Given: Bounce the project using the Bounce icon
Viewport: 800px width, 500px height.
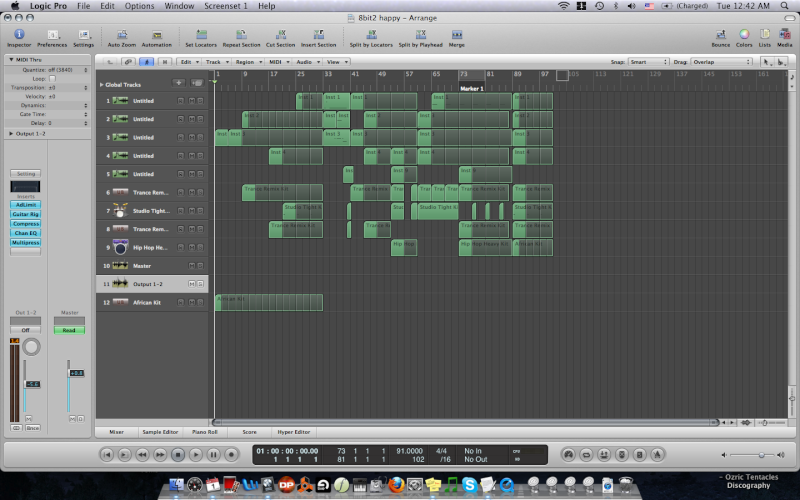Looking at the screenshot, I should tap(720, 35).
